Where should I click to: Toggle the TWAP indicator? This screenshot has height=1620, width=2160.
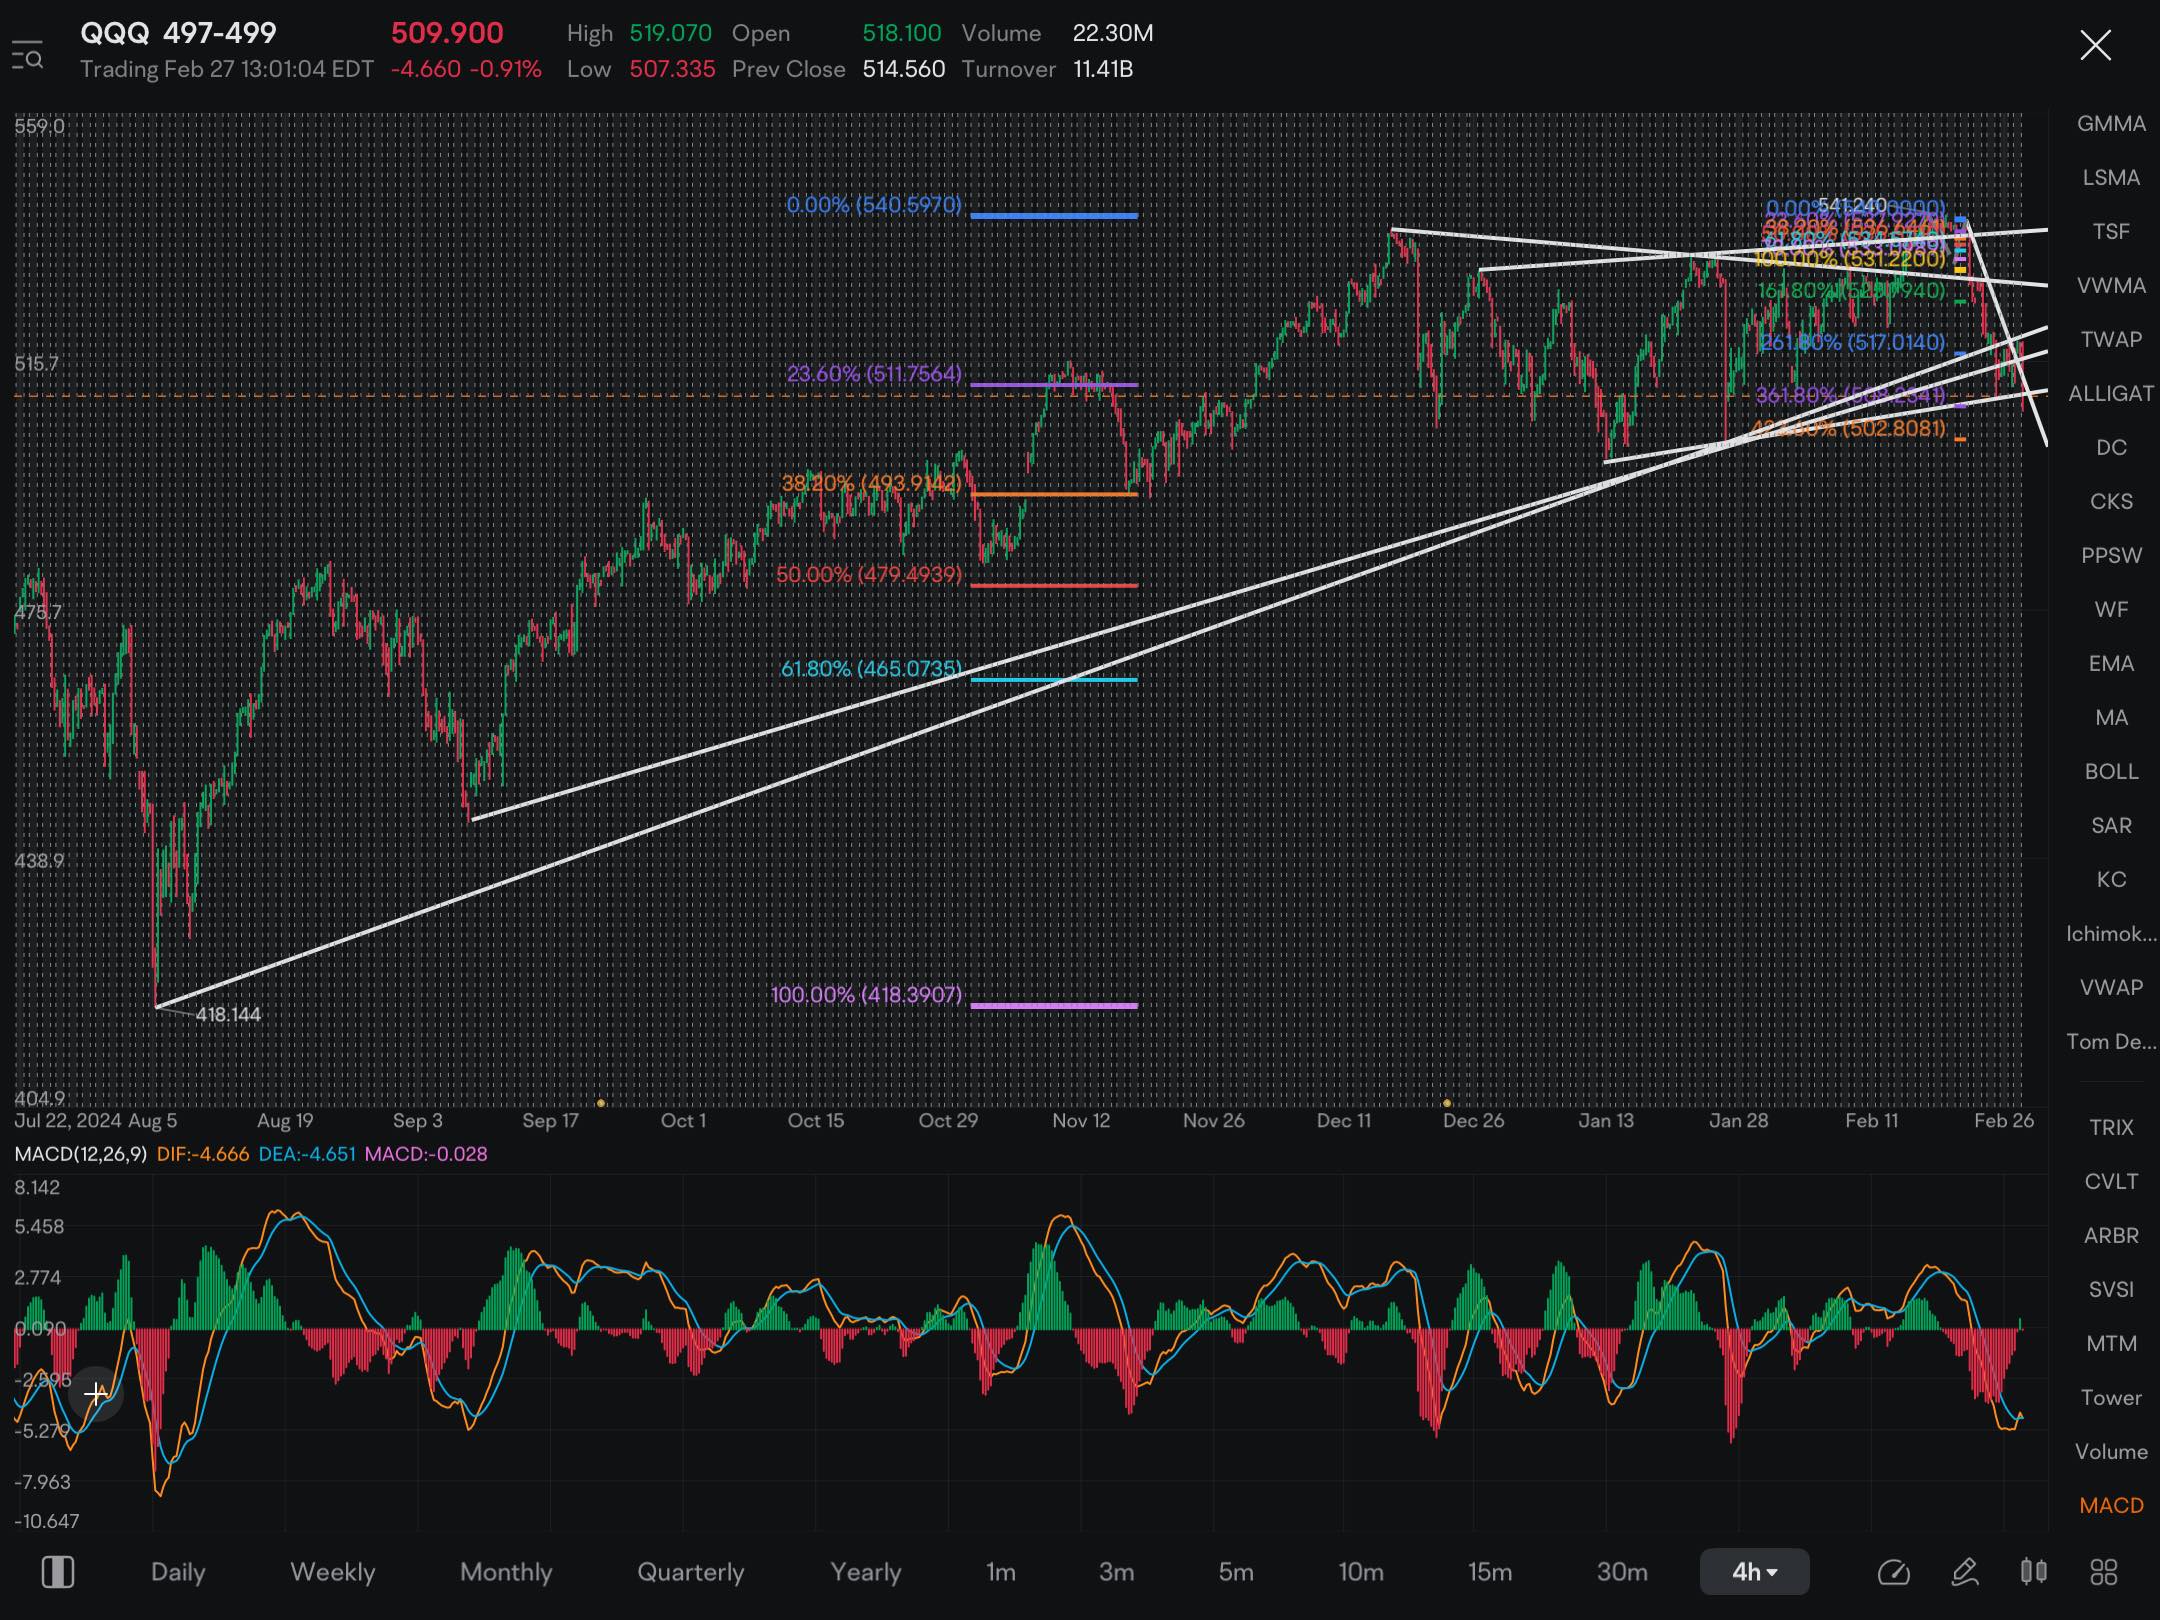tap(2111, 339)
